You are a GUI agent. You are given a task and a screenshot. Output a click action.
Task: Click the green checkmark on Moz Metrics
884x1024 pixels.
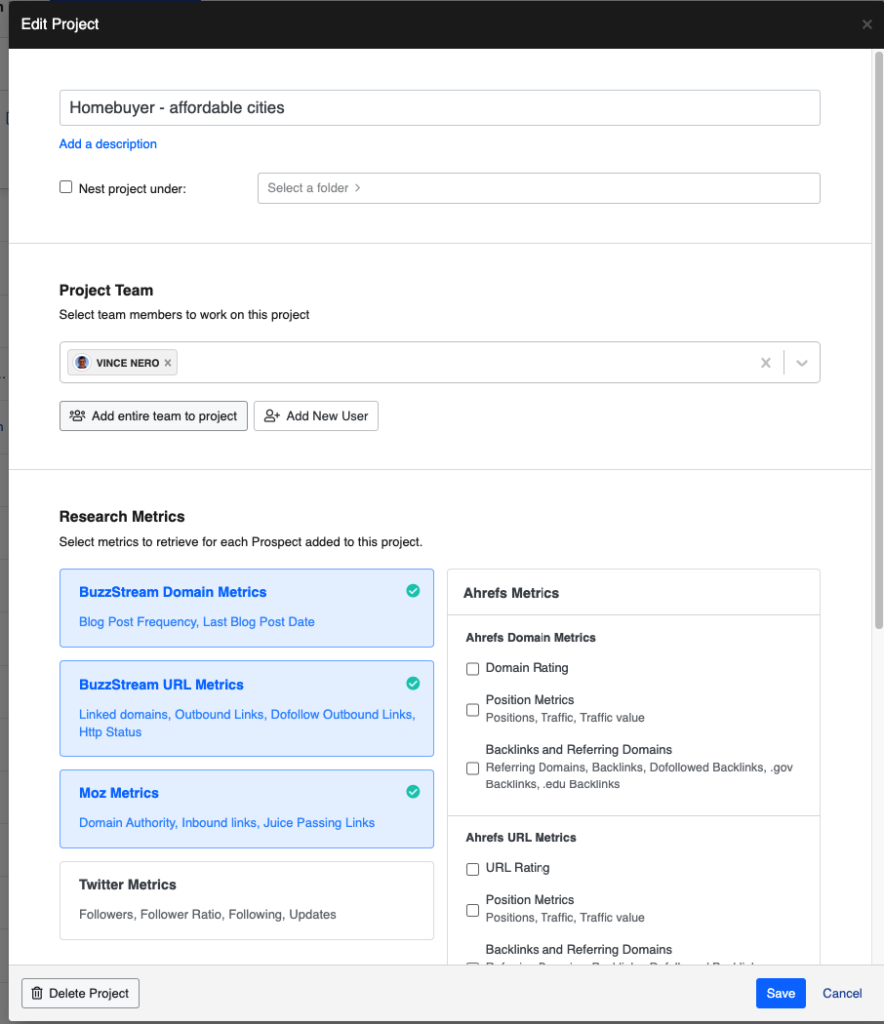413,791
